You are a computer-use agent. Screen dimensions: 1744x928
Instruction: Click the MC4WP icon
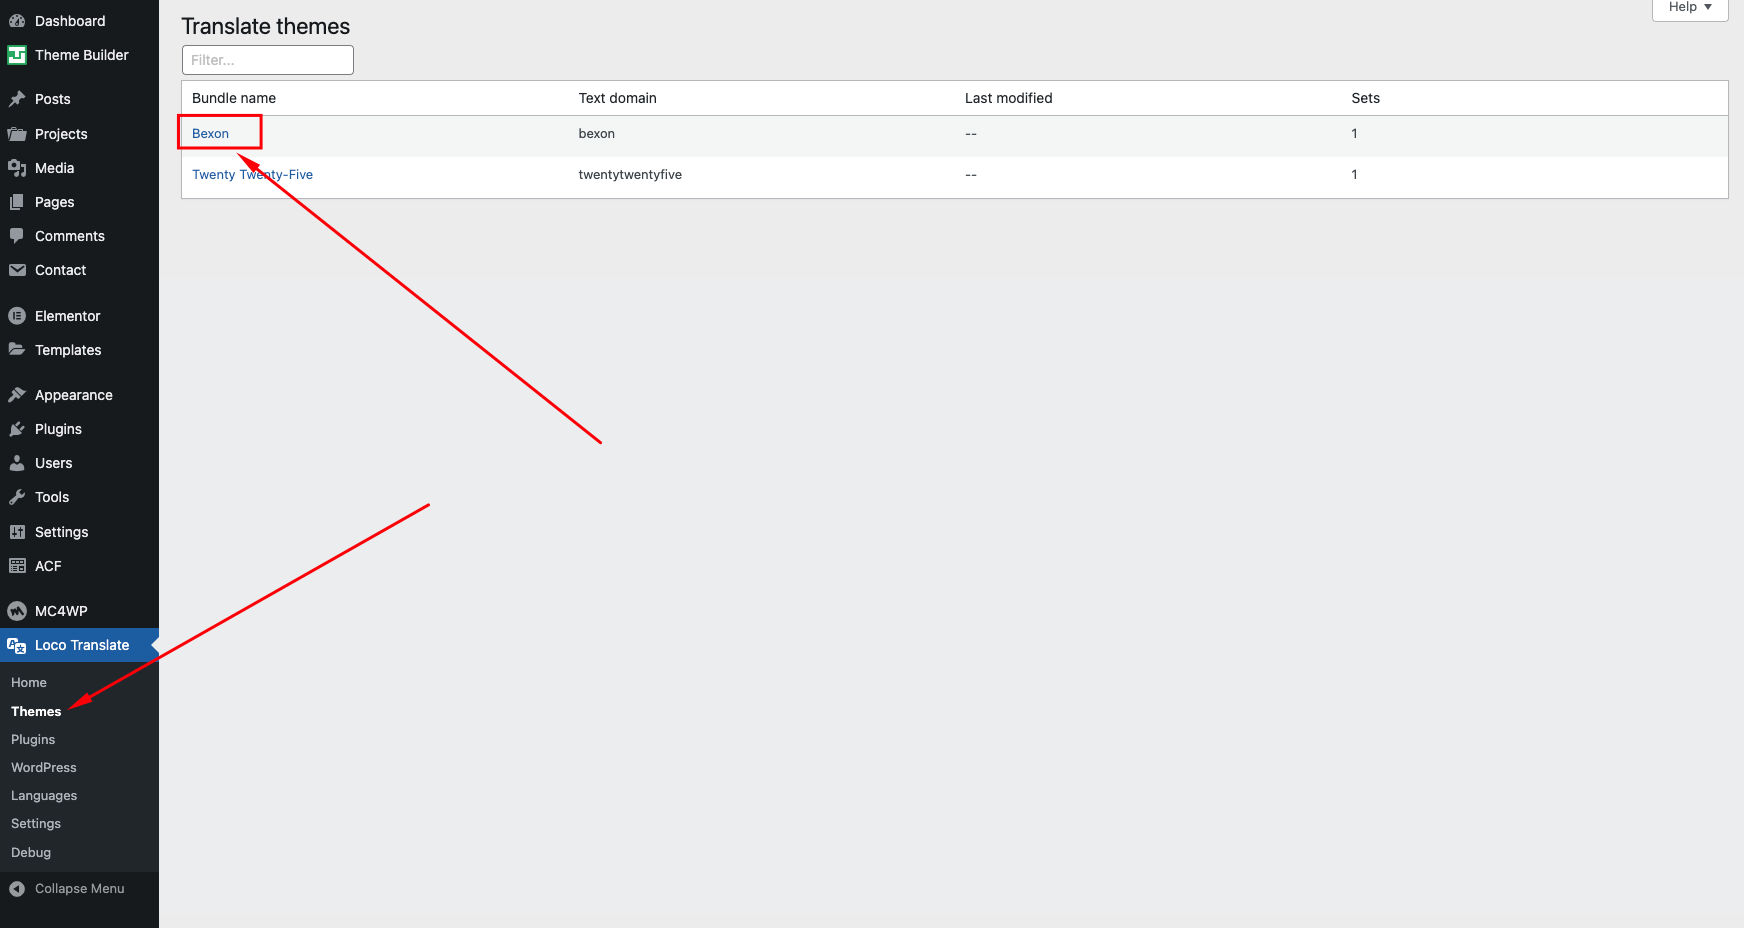click(17, 611)
